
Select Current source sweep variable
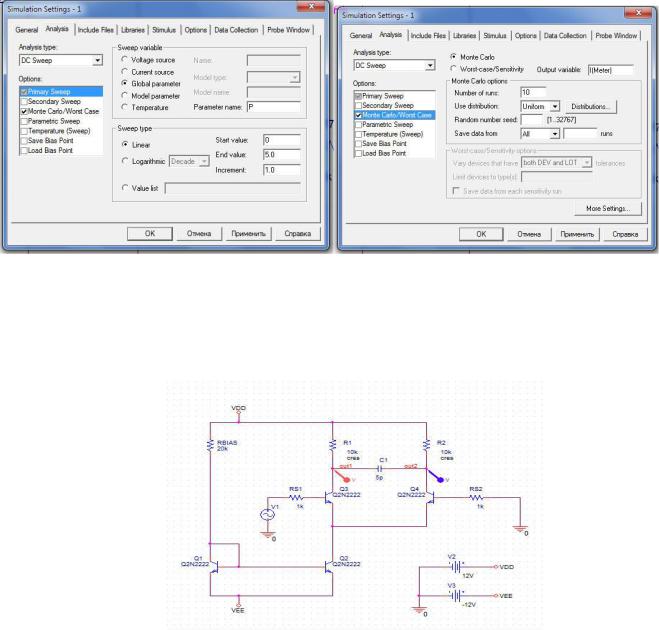[124, 72]
